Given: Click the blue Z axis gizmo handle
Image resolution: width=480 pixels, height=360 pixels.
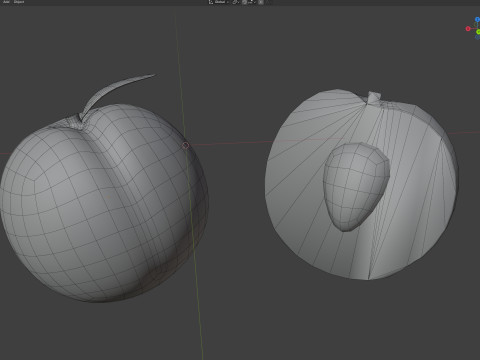Looking at the screenshot, I should tap(477, 20).
